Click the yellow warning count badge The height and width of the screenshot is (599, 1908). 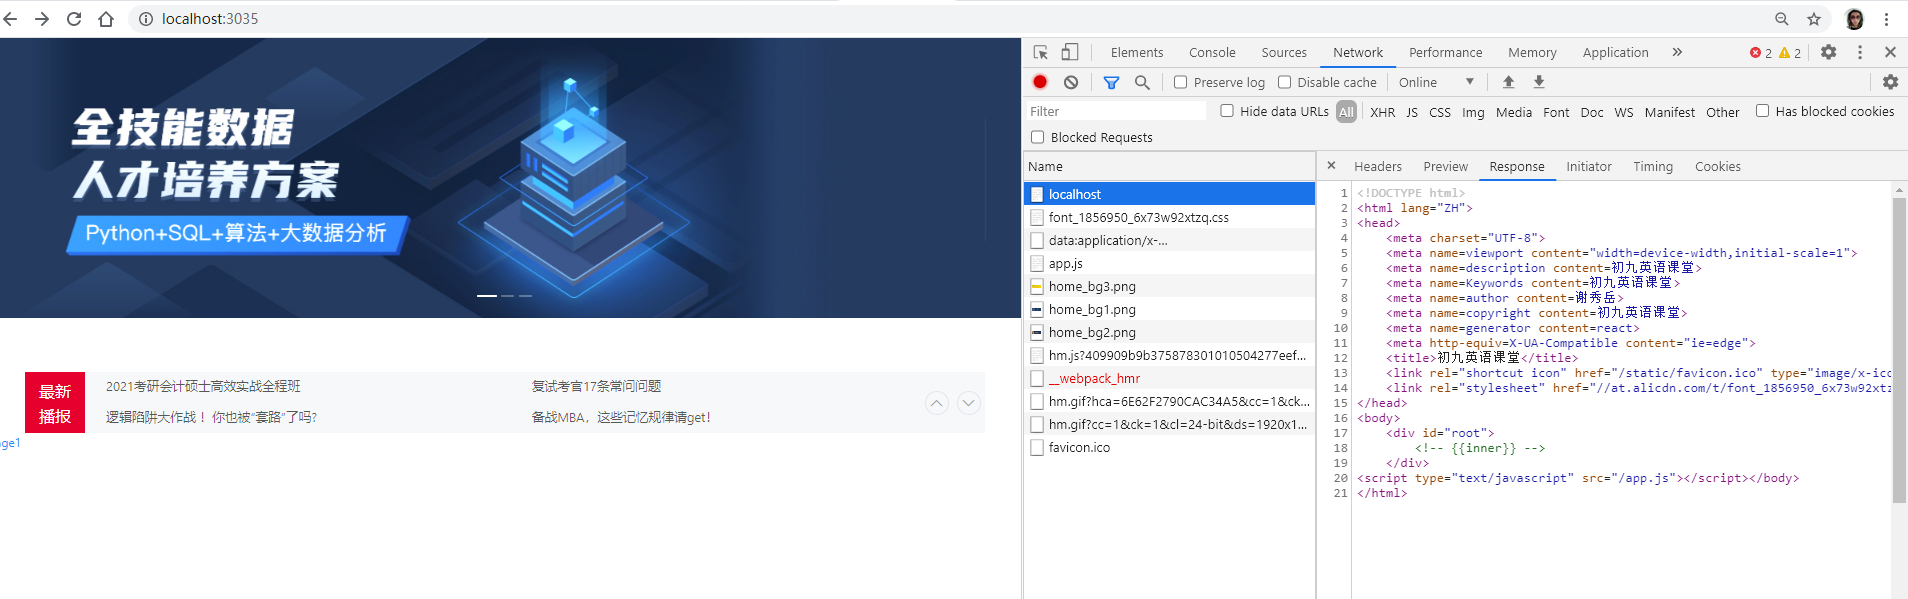(x=1790, y=53)
